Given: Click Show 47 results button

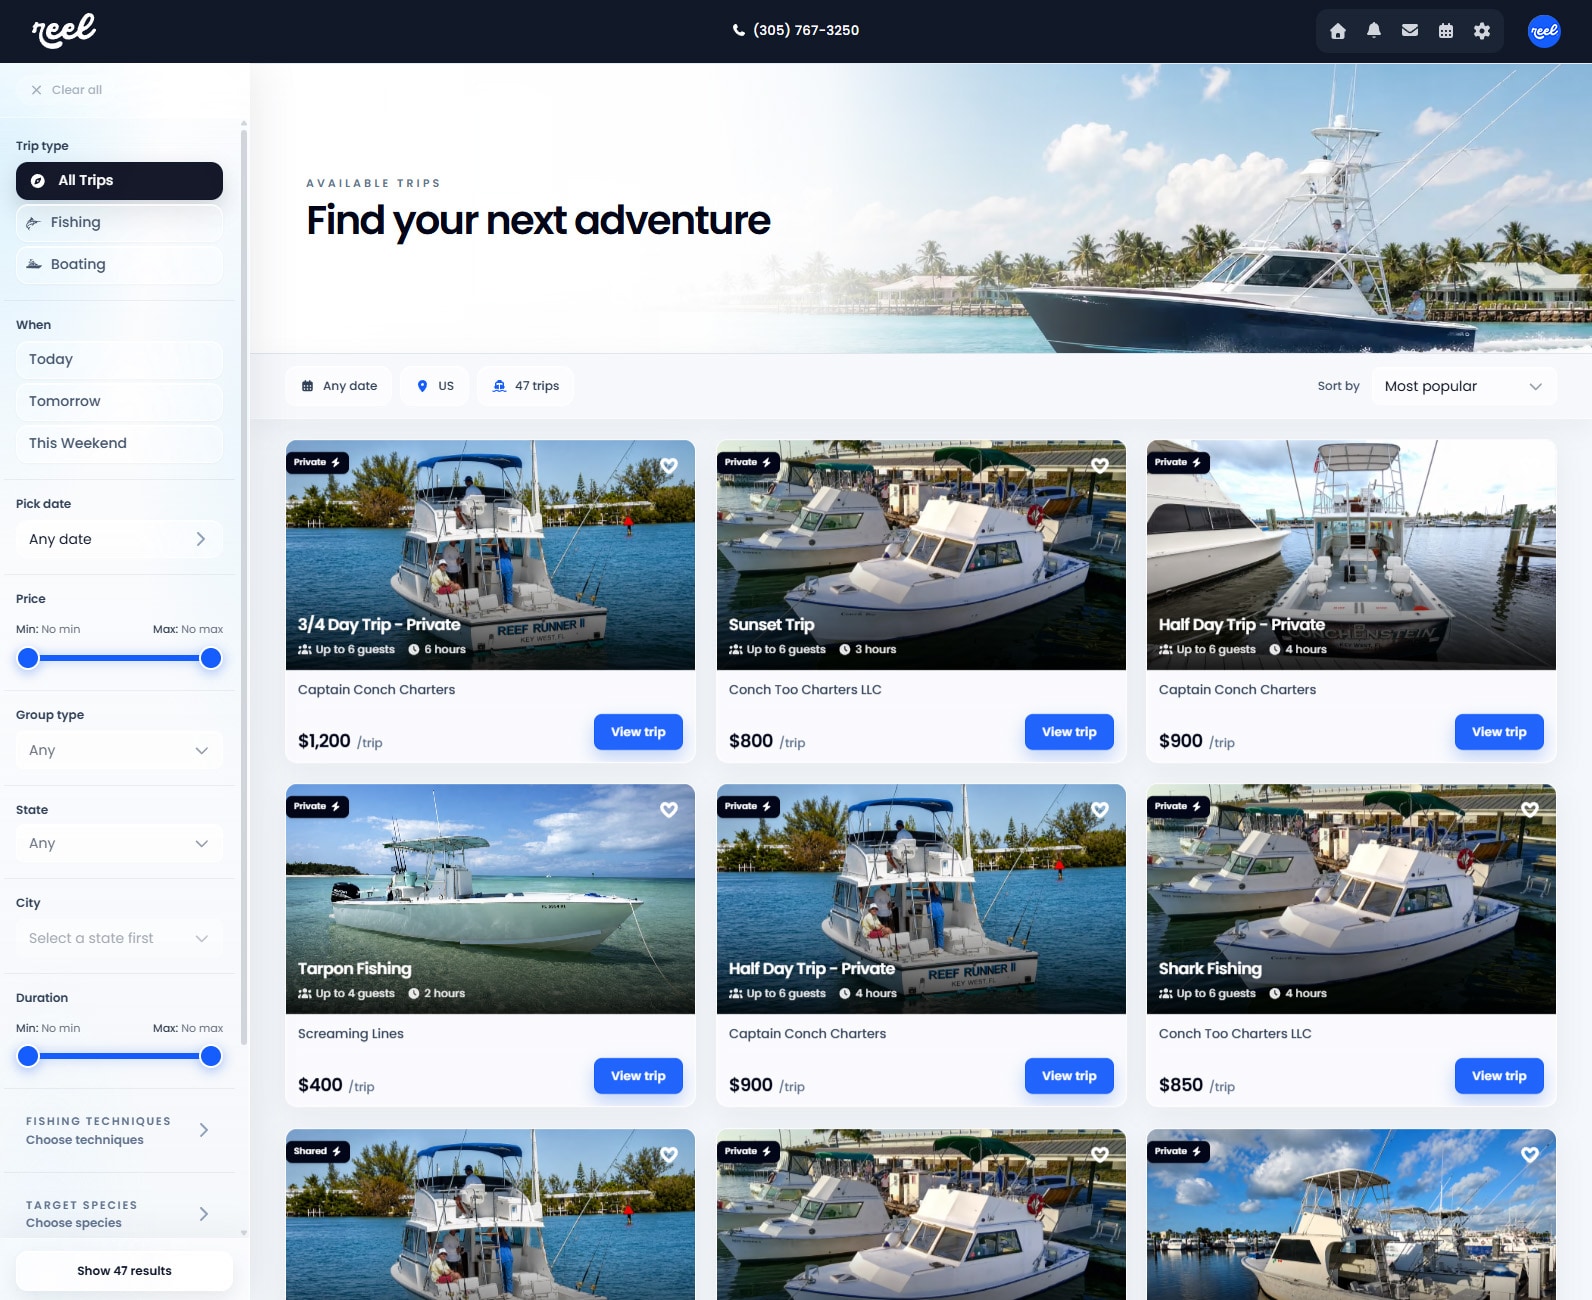Looking at the screenshot, I should coord(124,1271).
